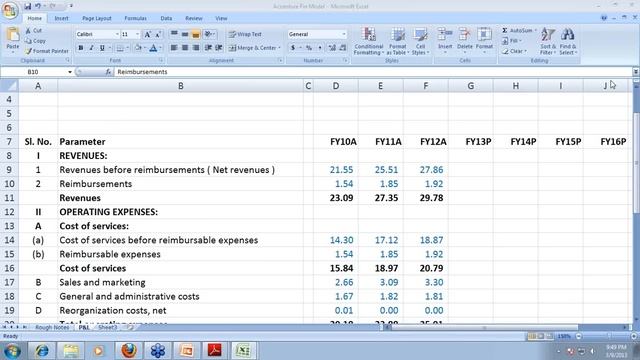Image resolution: width=640 pixels, height=360 pixels.
Task: Click AutoSum
Action: click(x=518, y=31)
